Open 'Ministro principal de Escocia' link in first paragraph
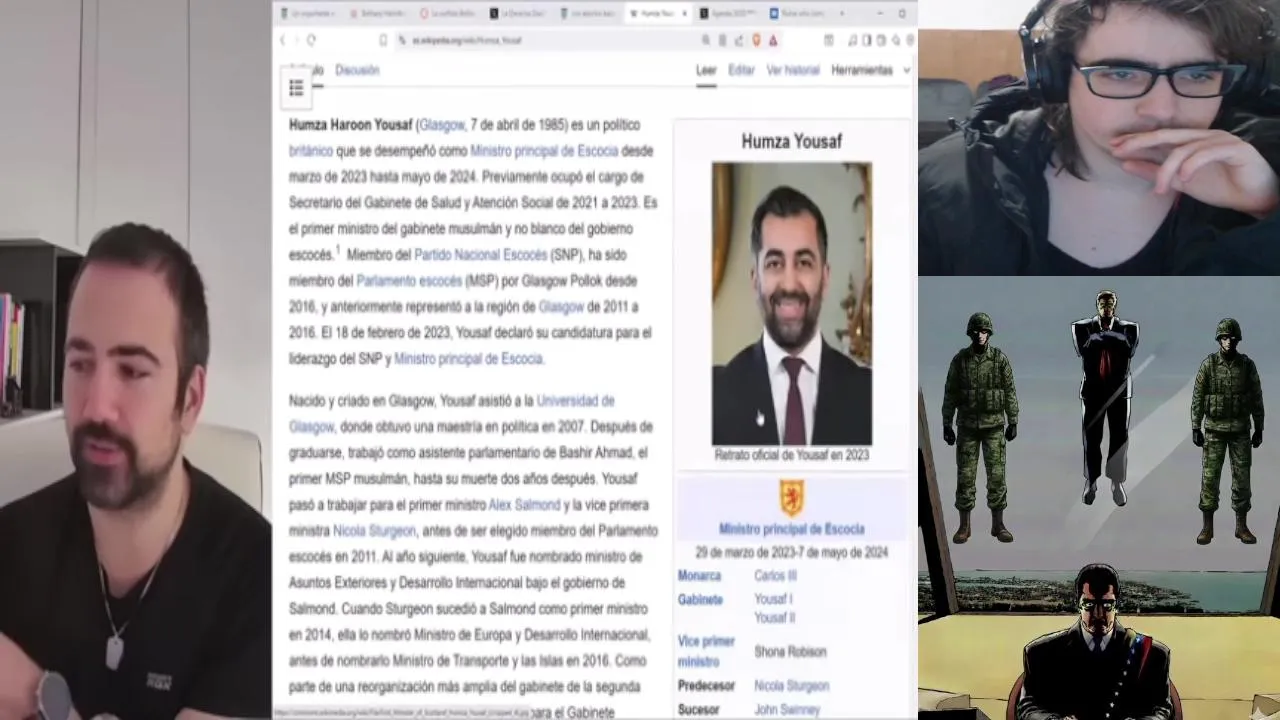The image size is (1280, 720). point(544,151)
